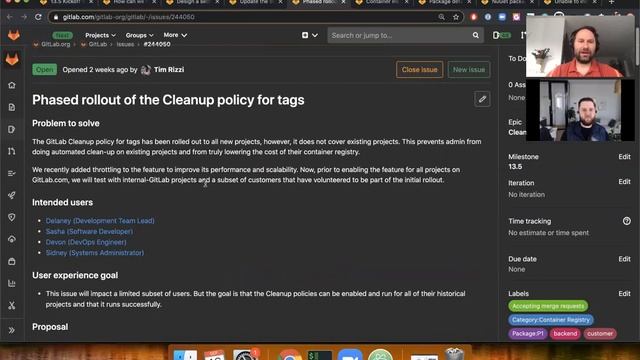Open Tim Rizzi author link
This screenshot has width=640, height=360.
pos(169,70)
